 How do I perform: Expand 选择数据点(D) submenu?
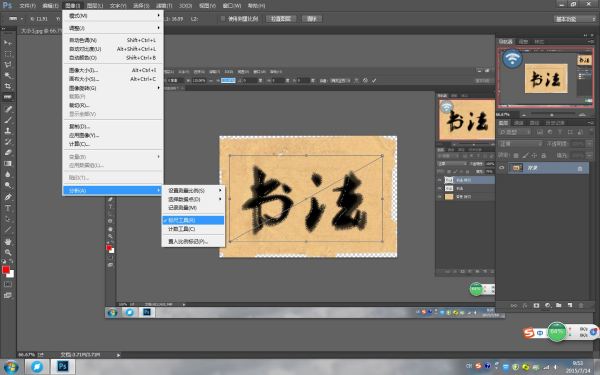[x=193, y=199]
